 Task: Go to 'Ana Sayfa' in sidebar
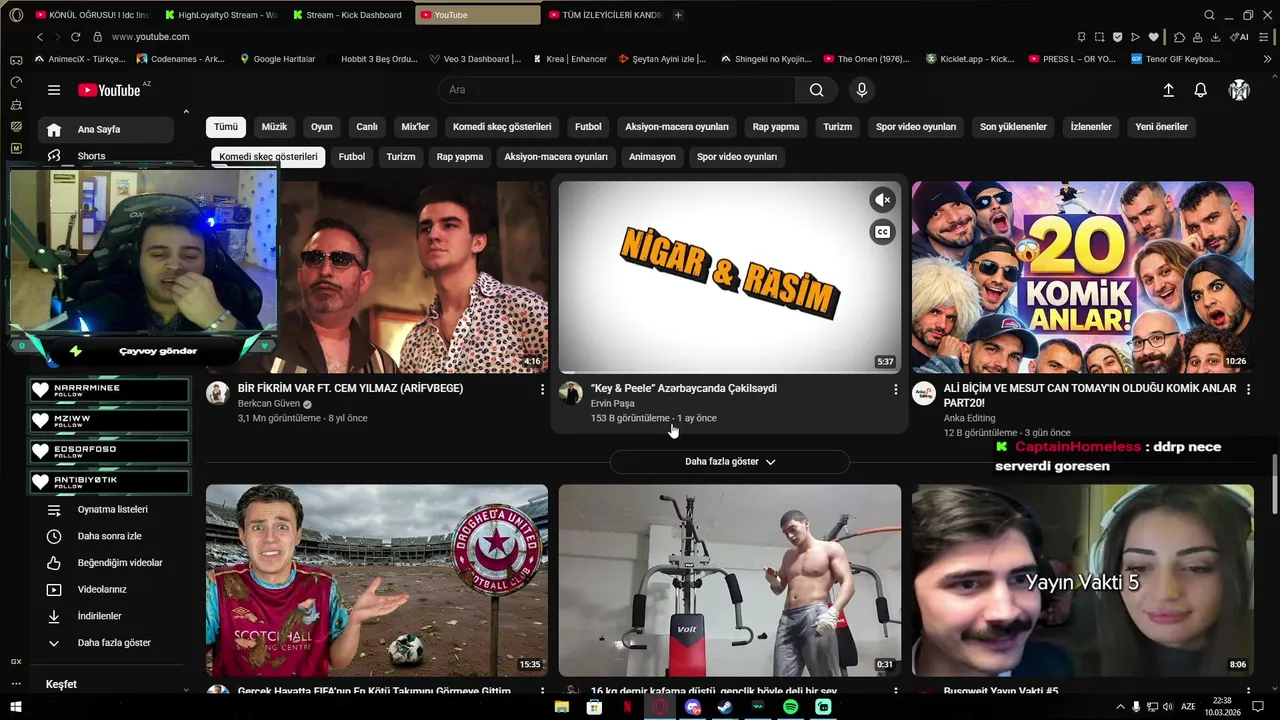(106, 129)
